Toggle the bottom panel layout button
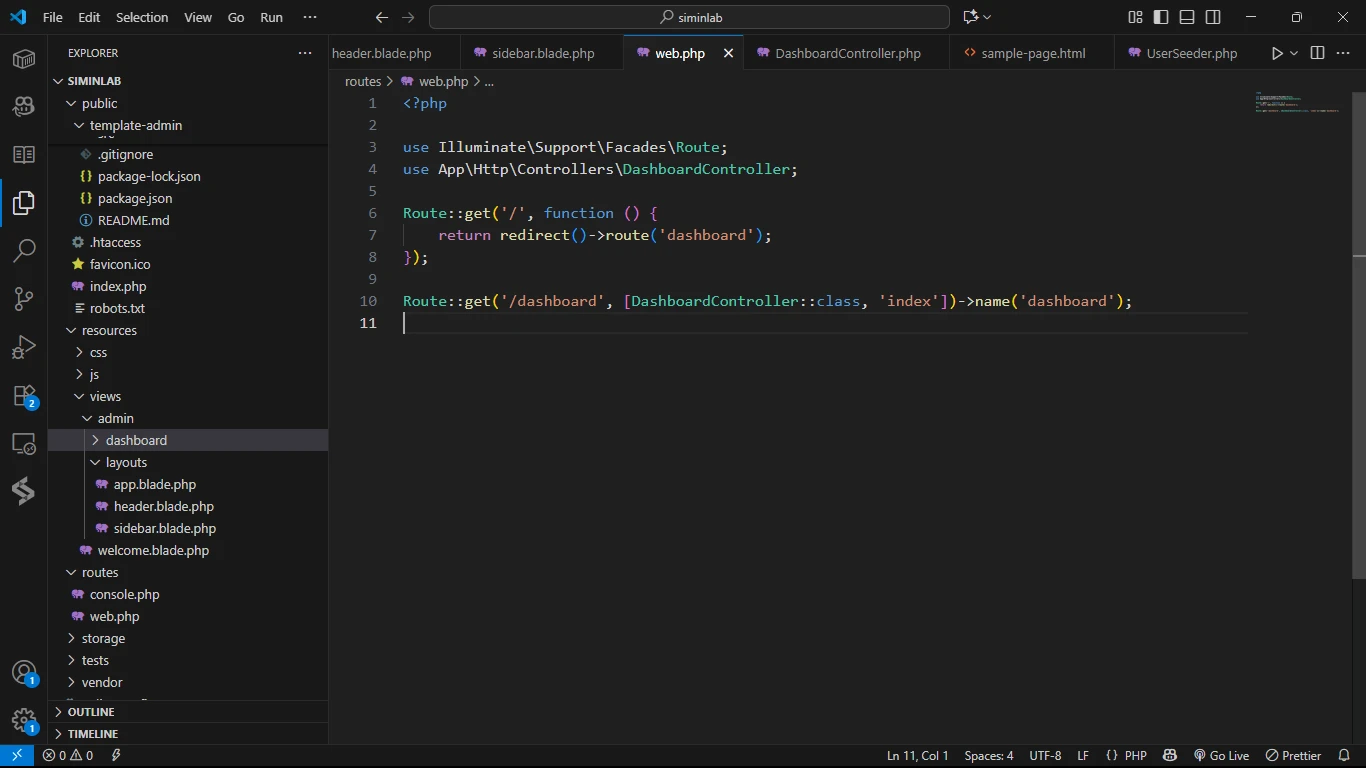Viewport: 1366px width, 768px height. click(x=1187, y=17)
